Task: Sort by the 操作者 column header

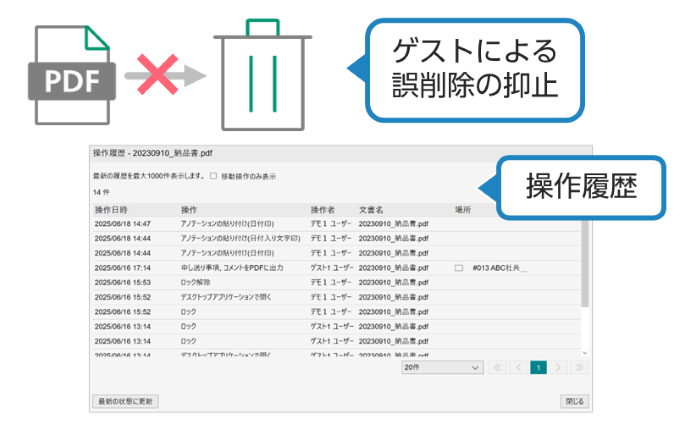Action: pyautogui.click(x=323, y=210)
